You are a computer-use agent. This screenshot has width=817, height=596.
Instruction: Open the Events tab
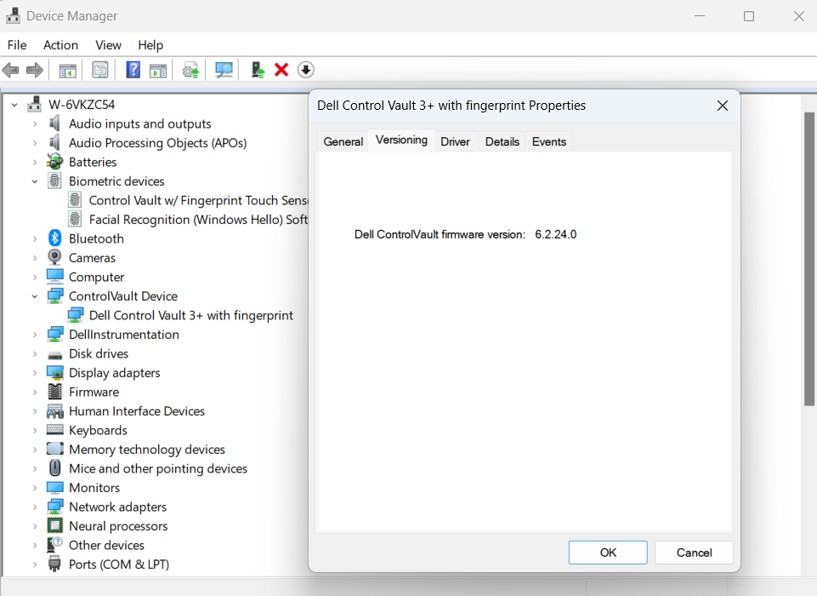coord(548,141)
